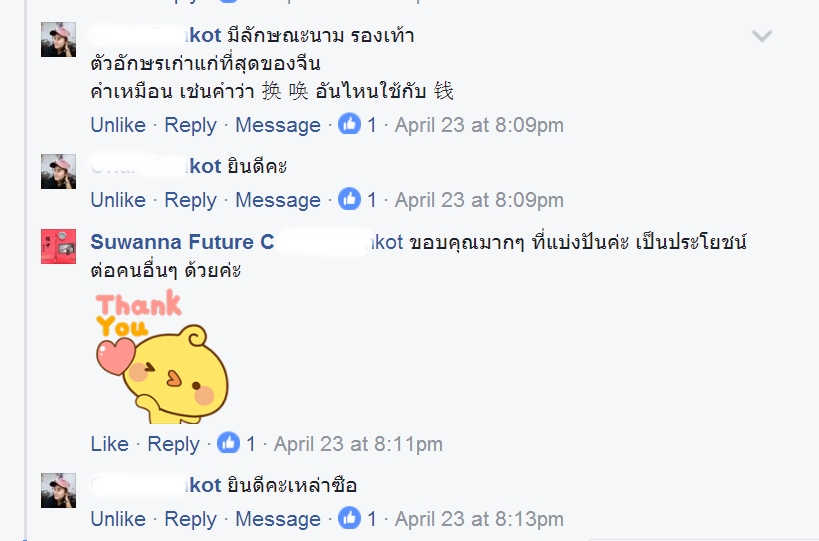Unlike the comment about Chinese characters
Viewport: 819px width, 541px height.
(118, 125)
